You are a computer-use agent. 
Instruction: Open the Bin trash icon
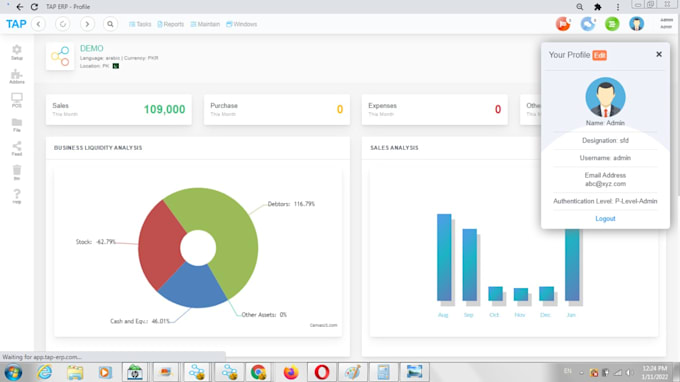tap(16, 173)
